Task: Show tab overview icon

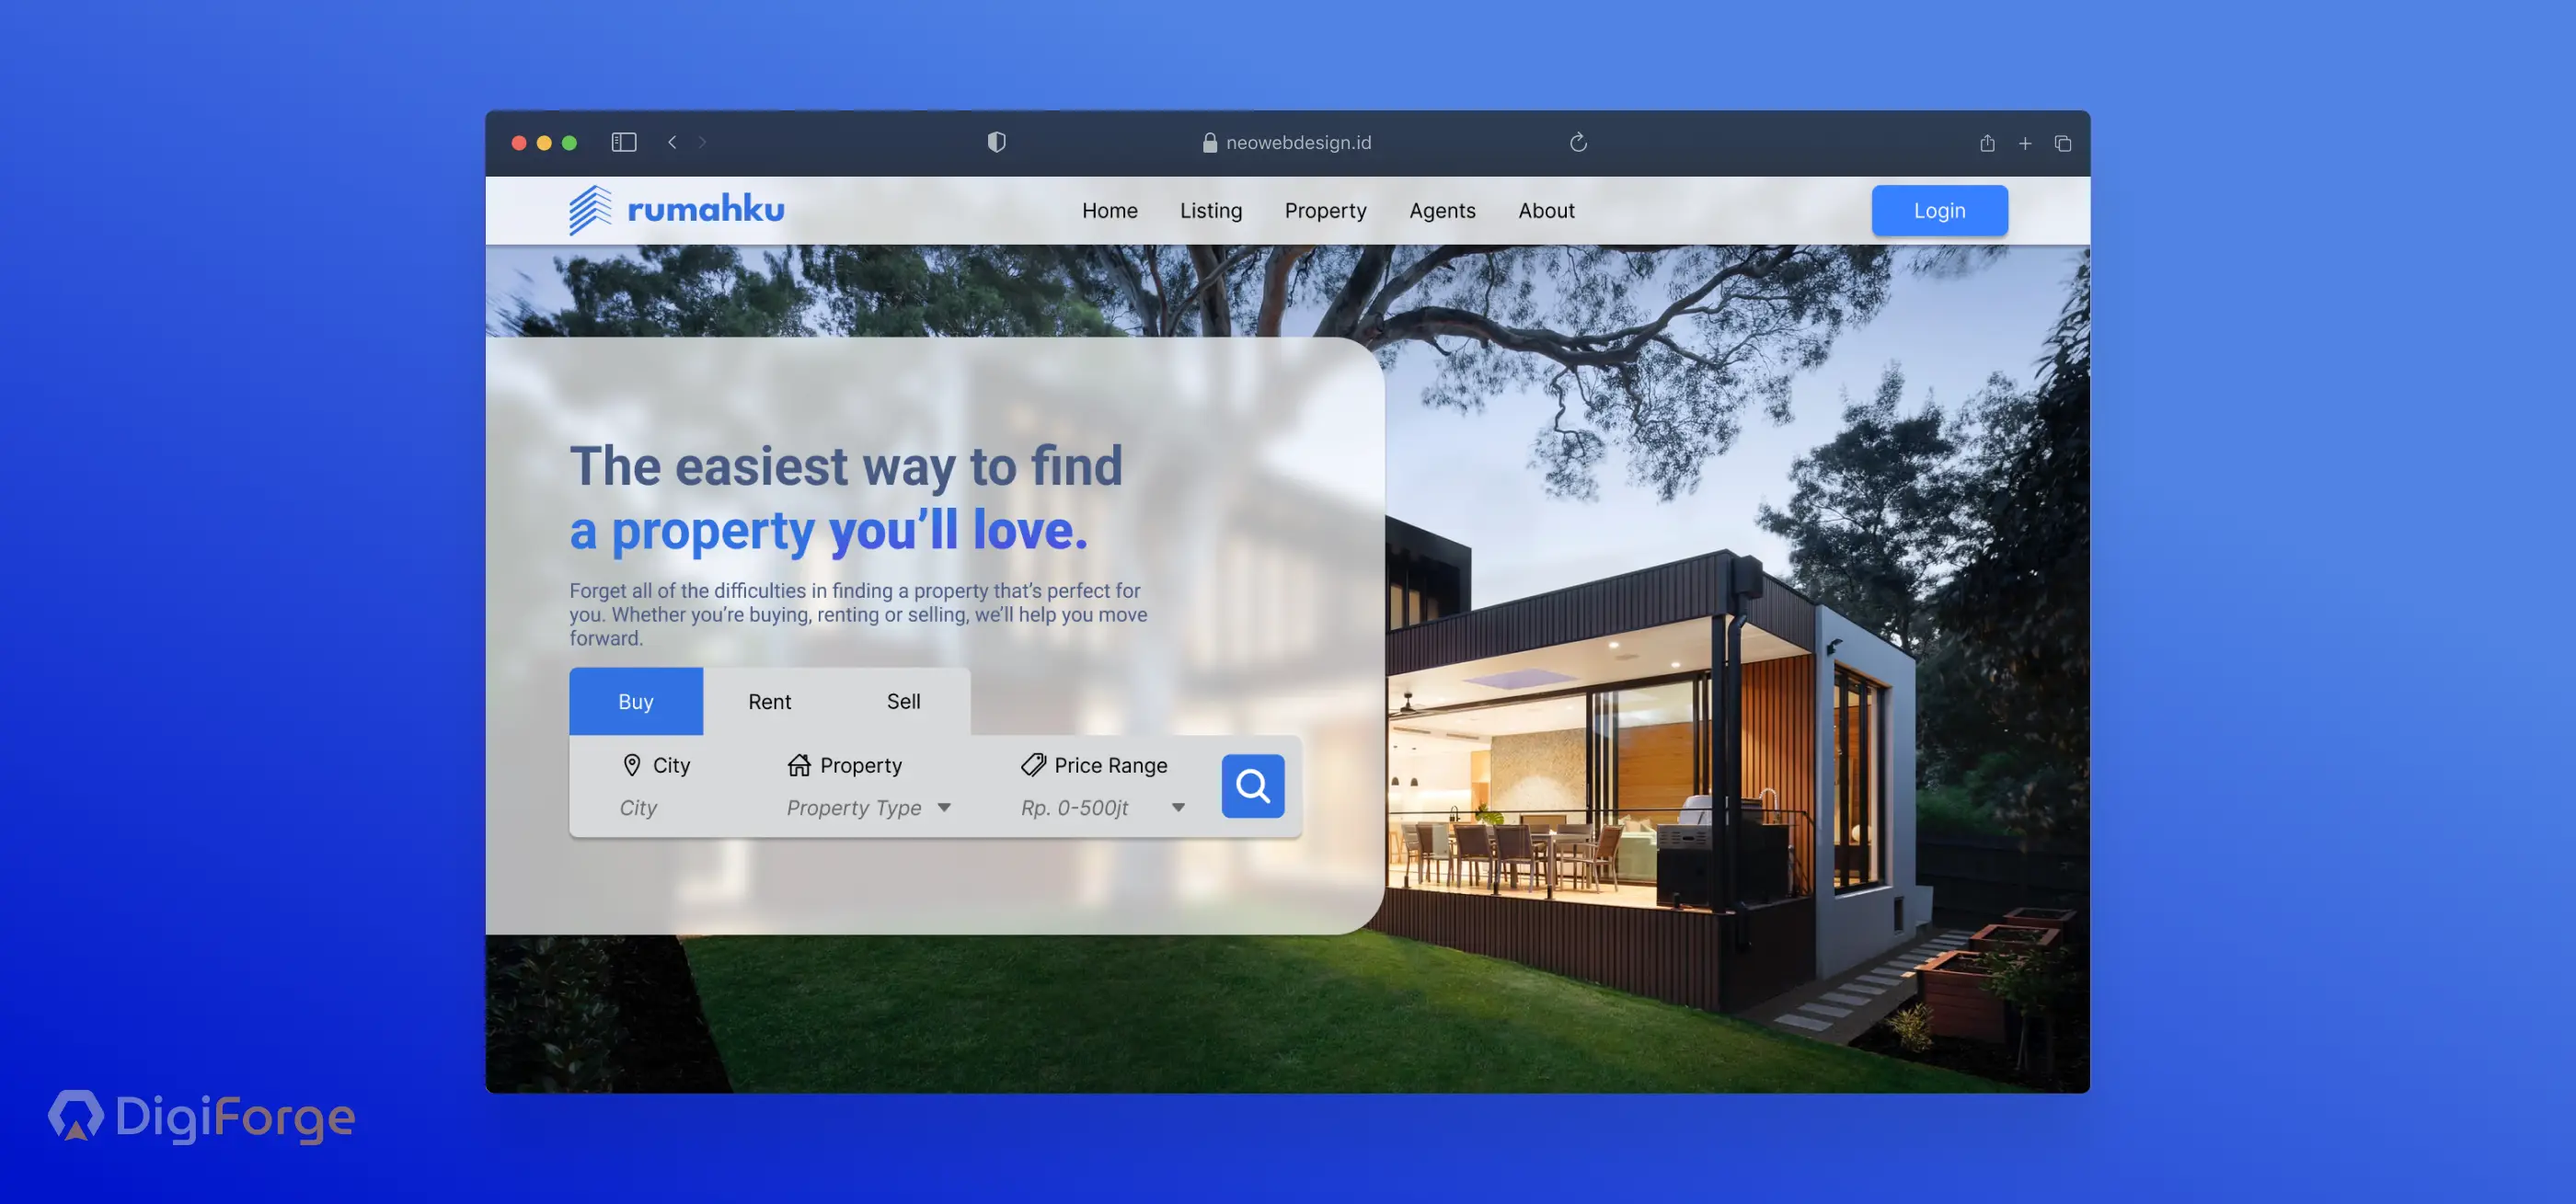Action: pyautogui.click(x=2063, y=143)
